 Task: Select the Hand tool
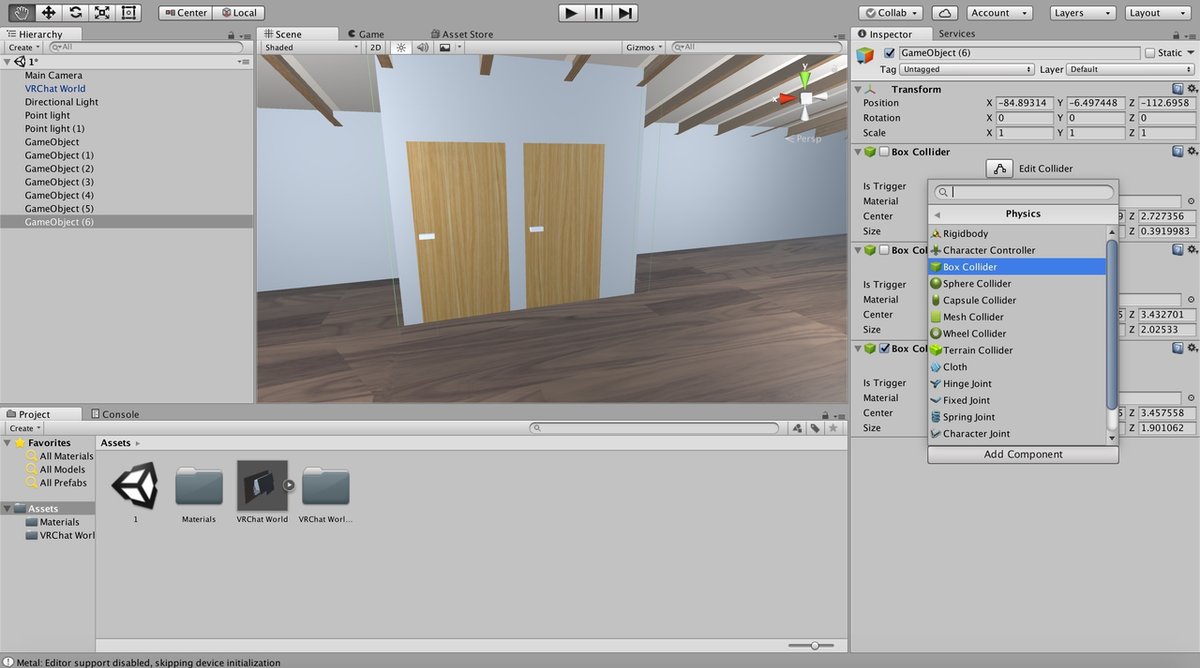[20, 13]
